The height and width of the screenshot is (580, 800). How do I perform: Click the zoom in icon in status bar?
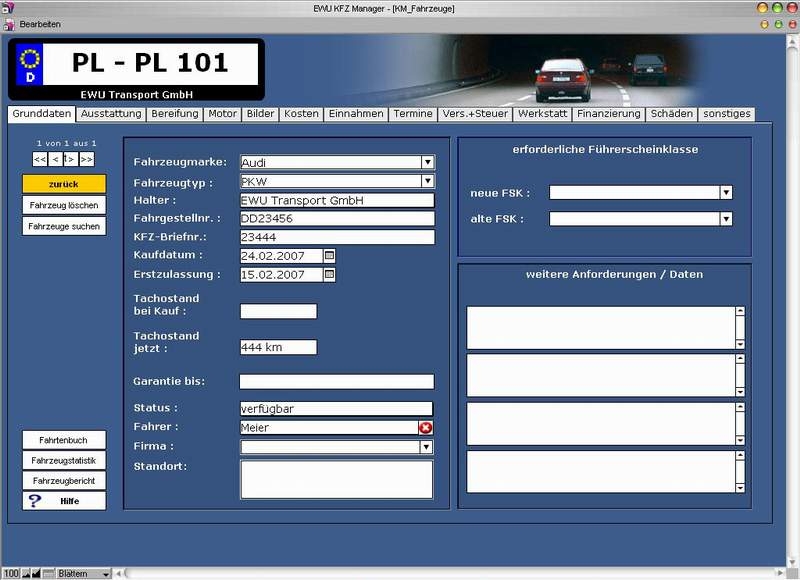[x=36, y=574]
